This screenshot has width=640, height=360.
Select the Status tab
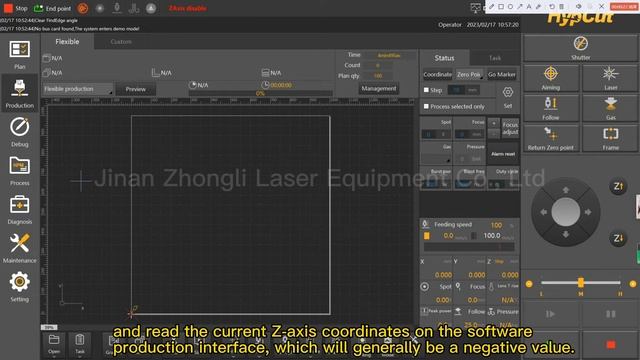pos(444,58)
